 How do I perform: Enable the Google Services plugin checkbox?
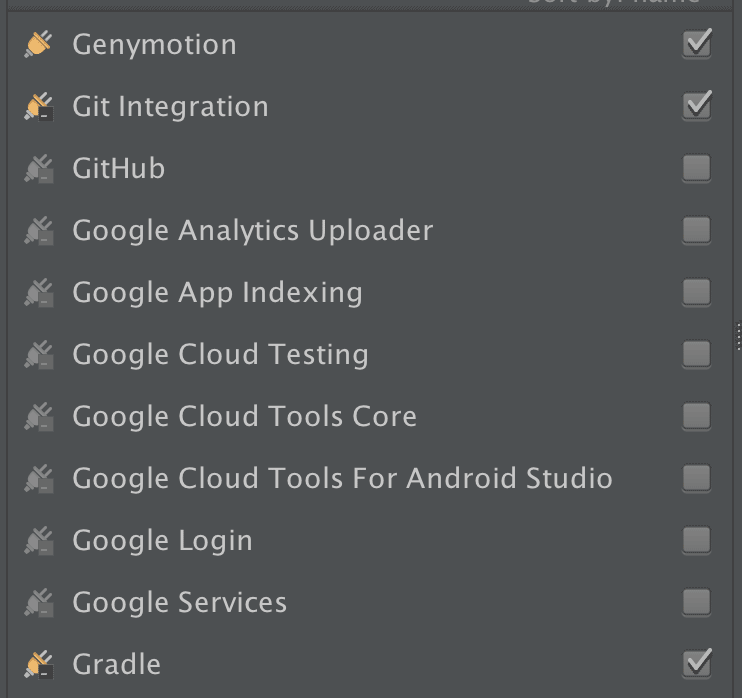[697, 602]
